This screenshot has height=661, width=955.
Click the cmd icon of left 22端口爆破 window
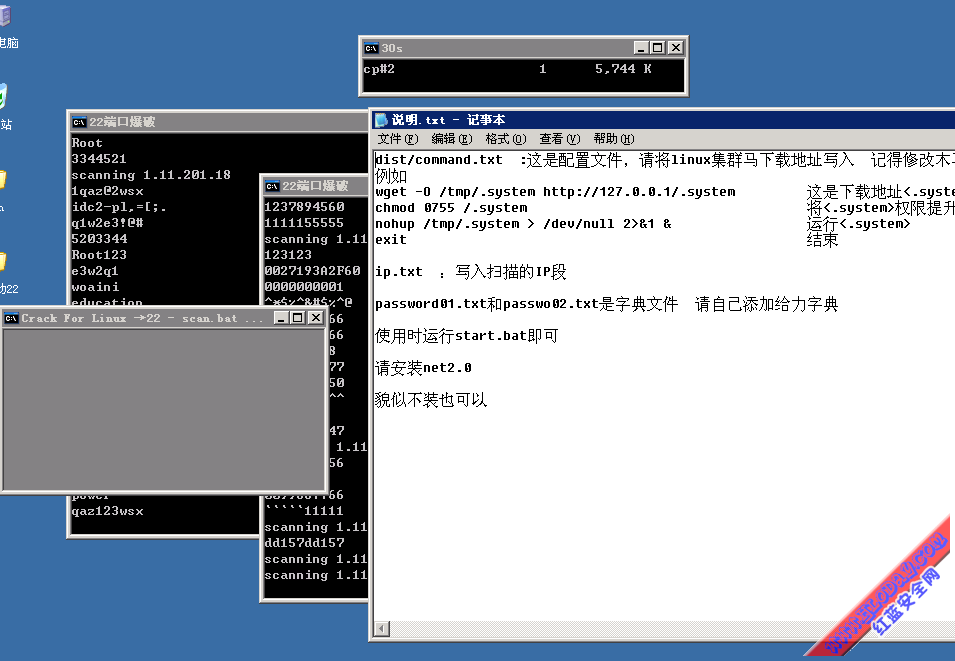click(x=79, y=122)
